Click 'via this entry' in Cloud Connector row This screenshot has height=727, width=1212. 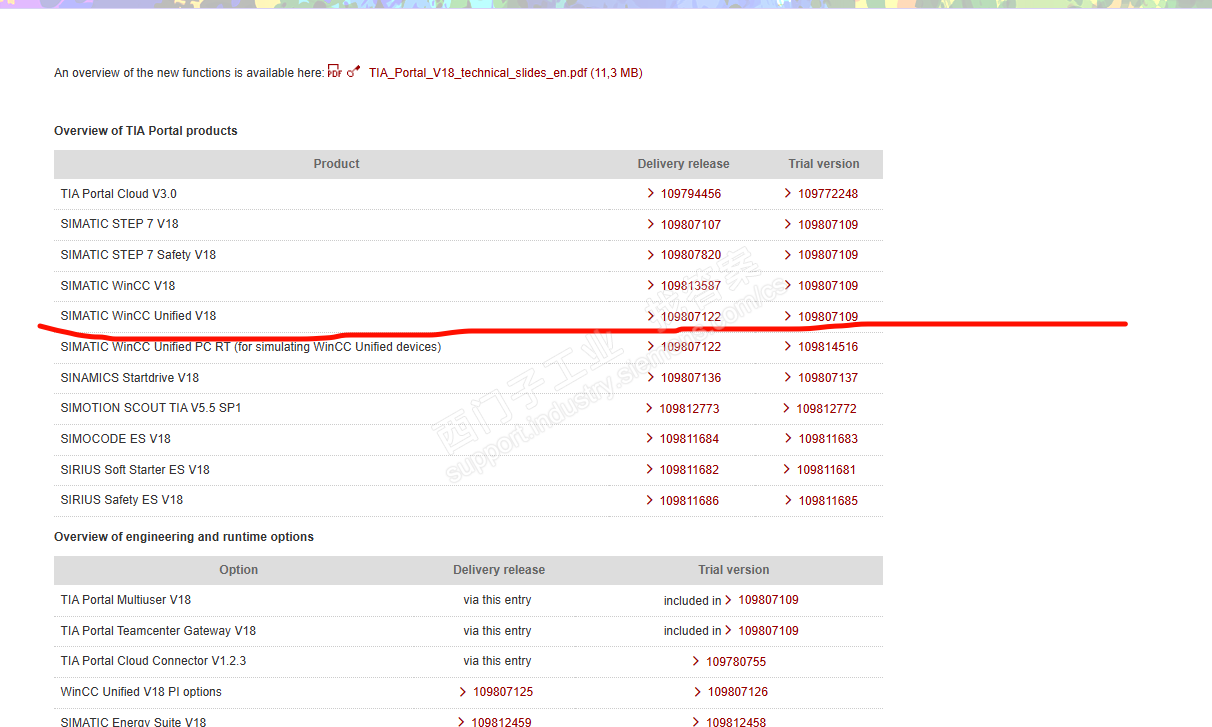(497, 661)
